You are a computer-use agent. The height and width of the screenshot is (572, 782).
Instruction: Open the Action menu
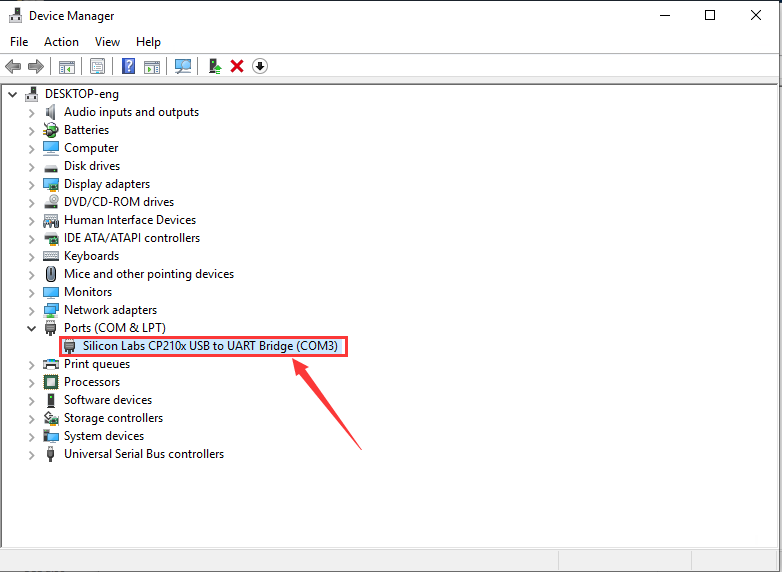(x=61, y=42)
